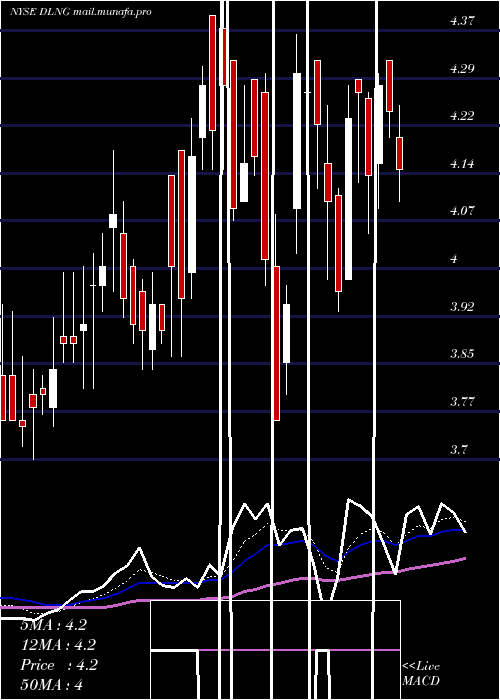
Task: Click the 3.77 price axis label
Action: tap(462, 402)
